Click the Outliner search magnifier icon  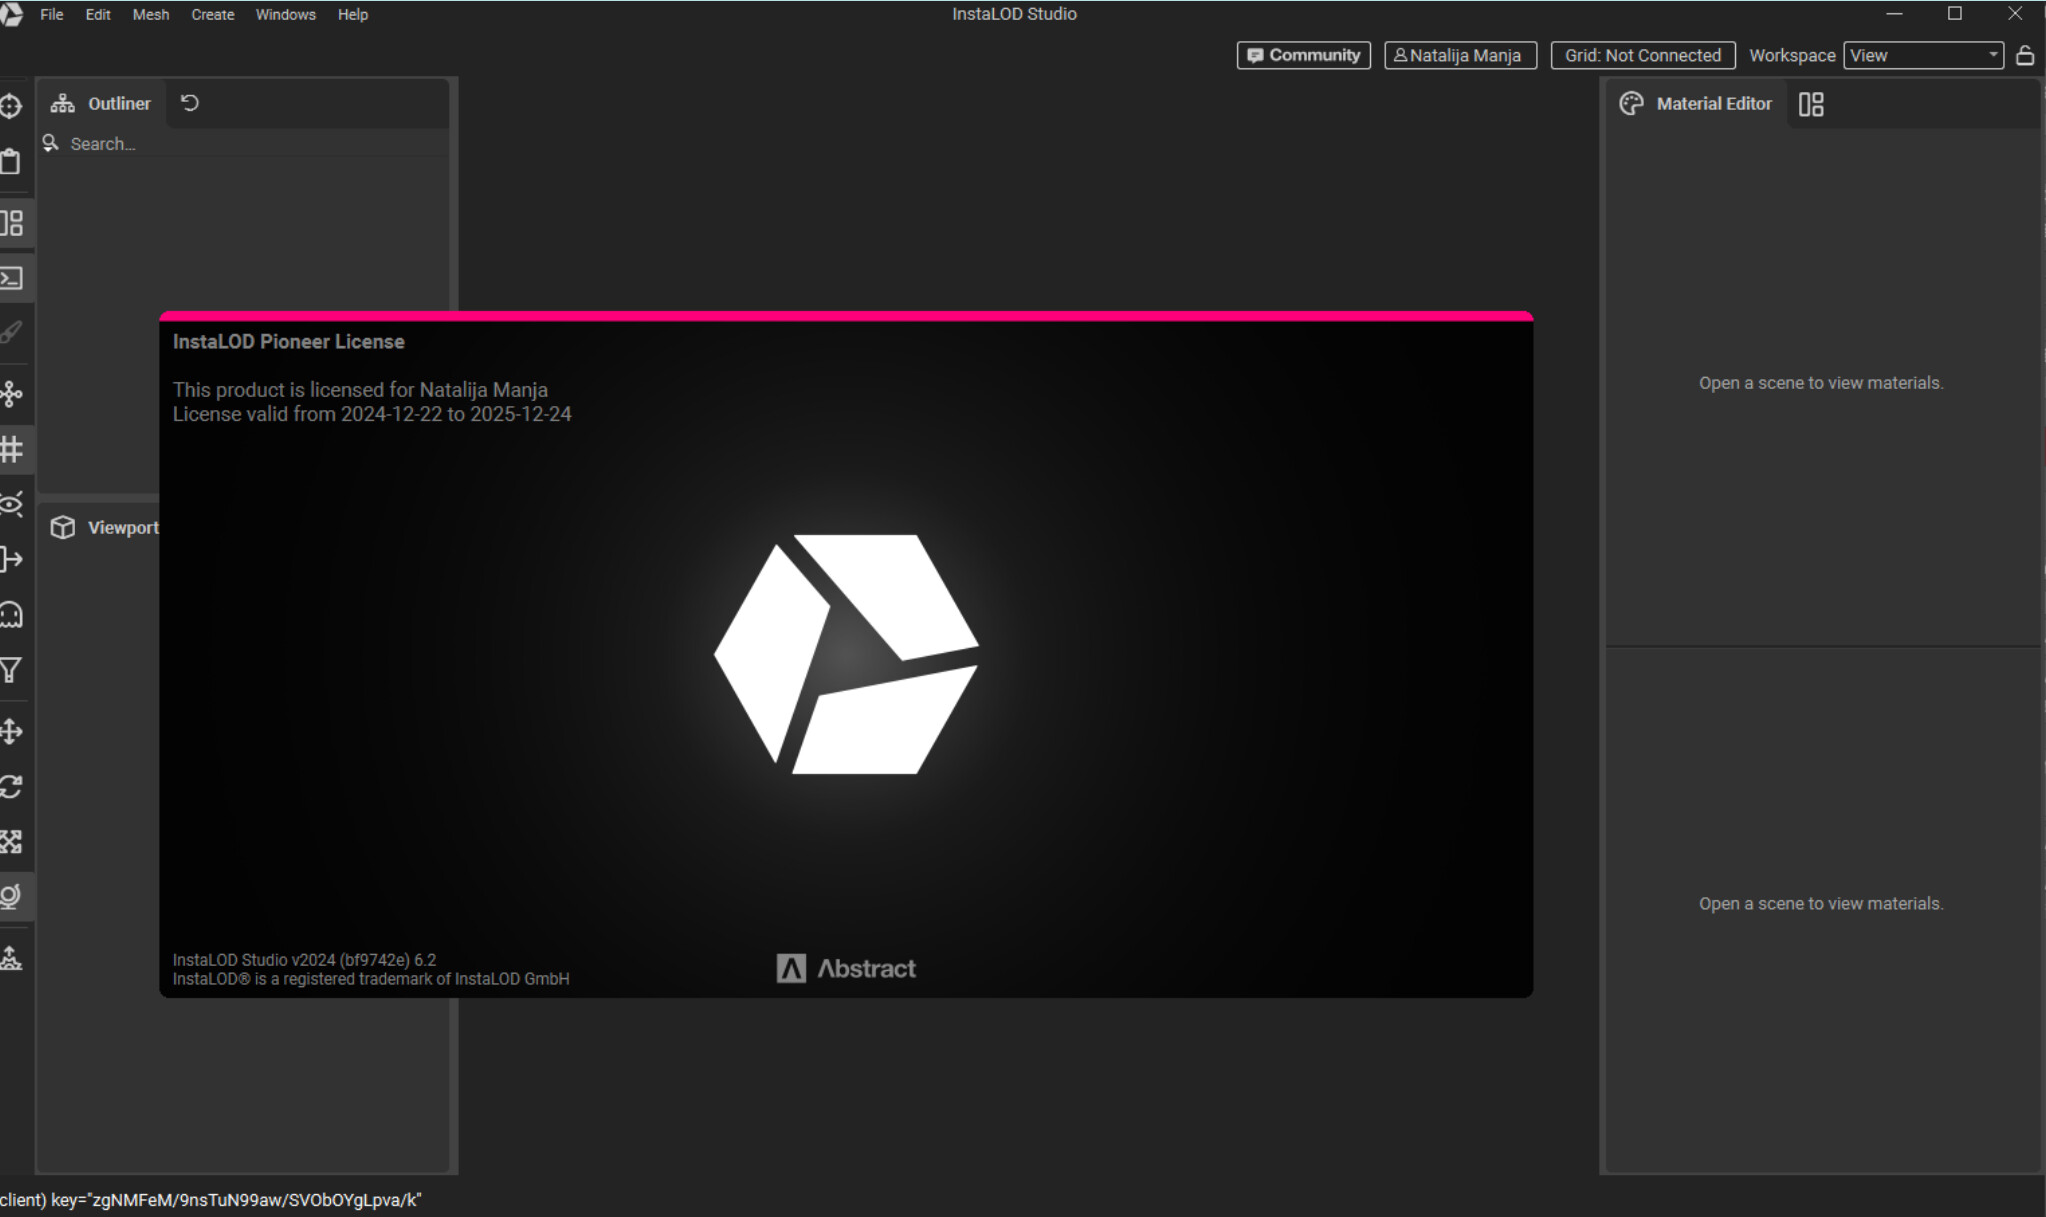click(x=51, y=143)
